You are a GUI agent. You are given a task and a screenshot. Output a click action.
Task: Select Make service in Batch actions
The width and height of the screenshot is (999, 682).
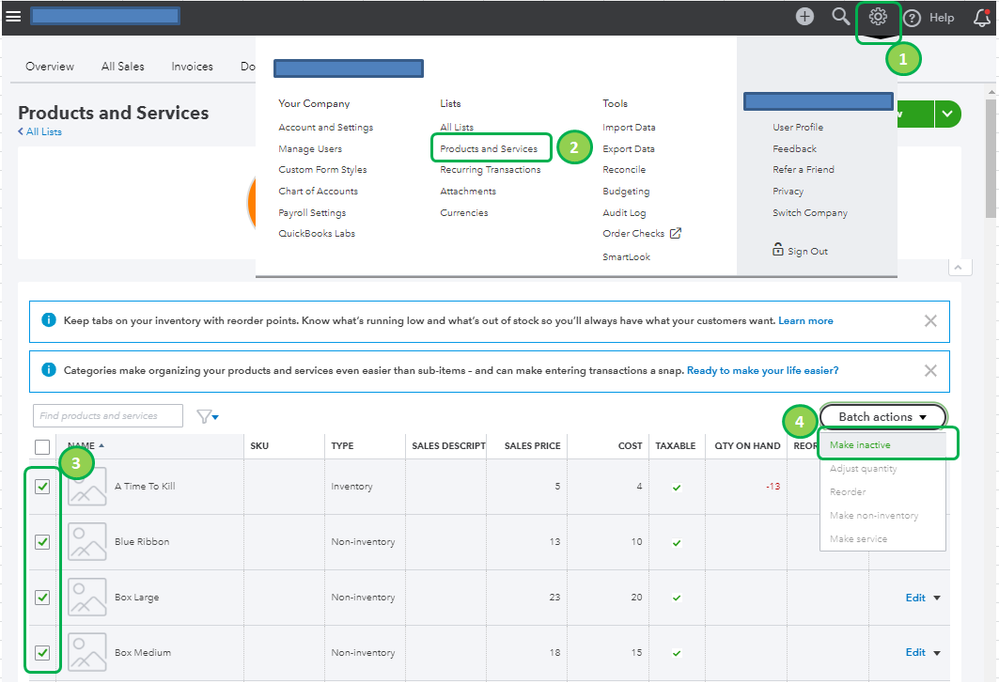coord(858,539)
